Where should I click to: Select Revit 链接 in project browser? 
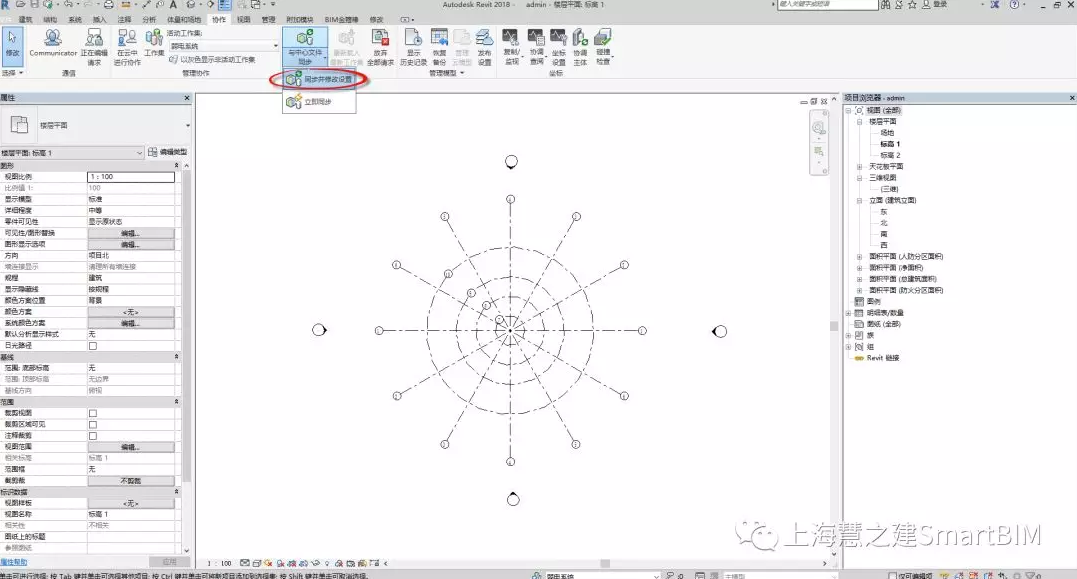883,358
